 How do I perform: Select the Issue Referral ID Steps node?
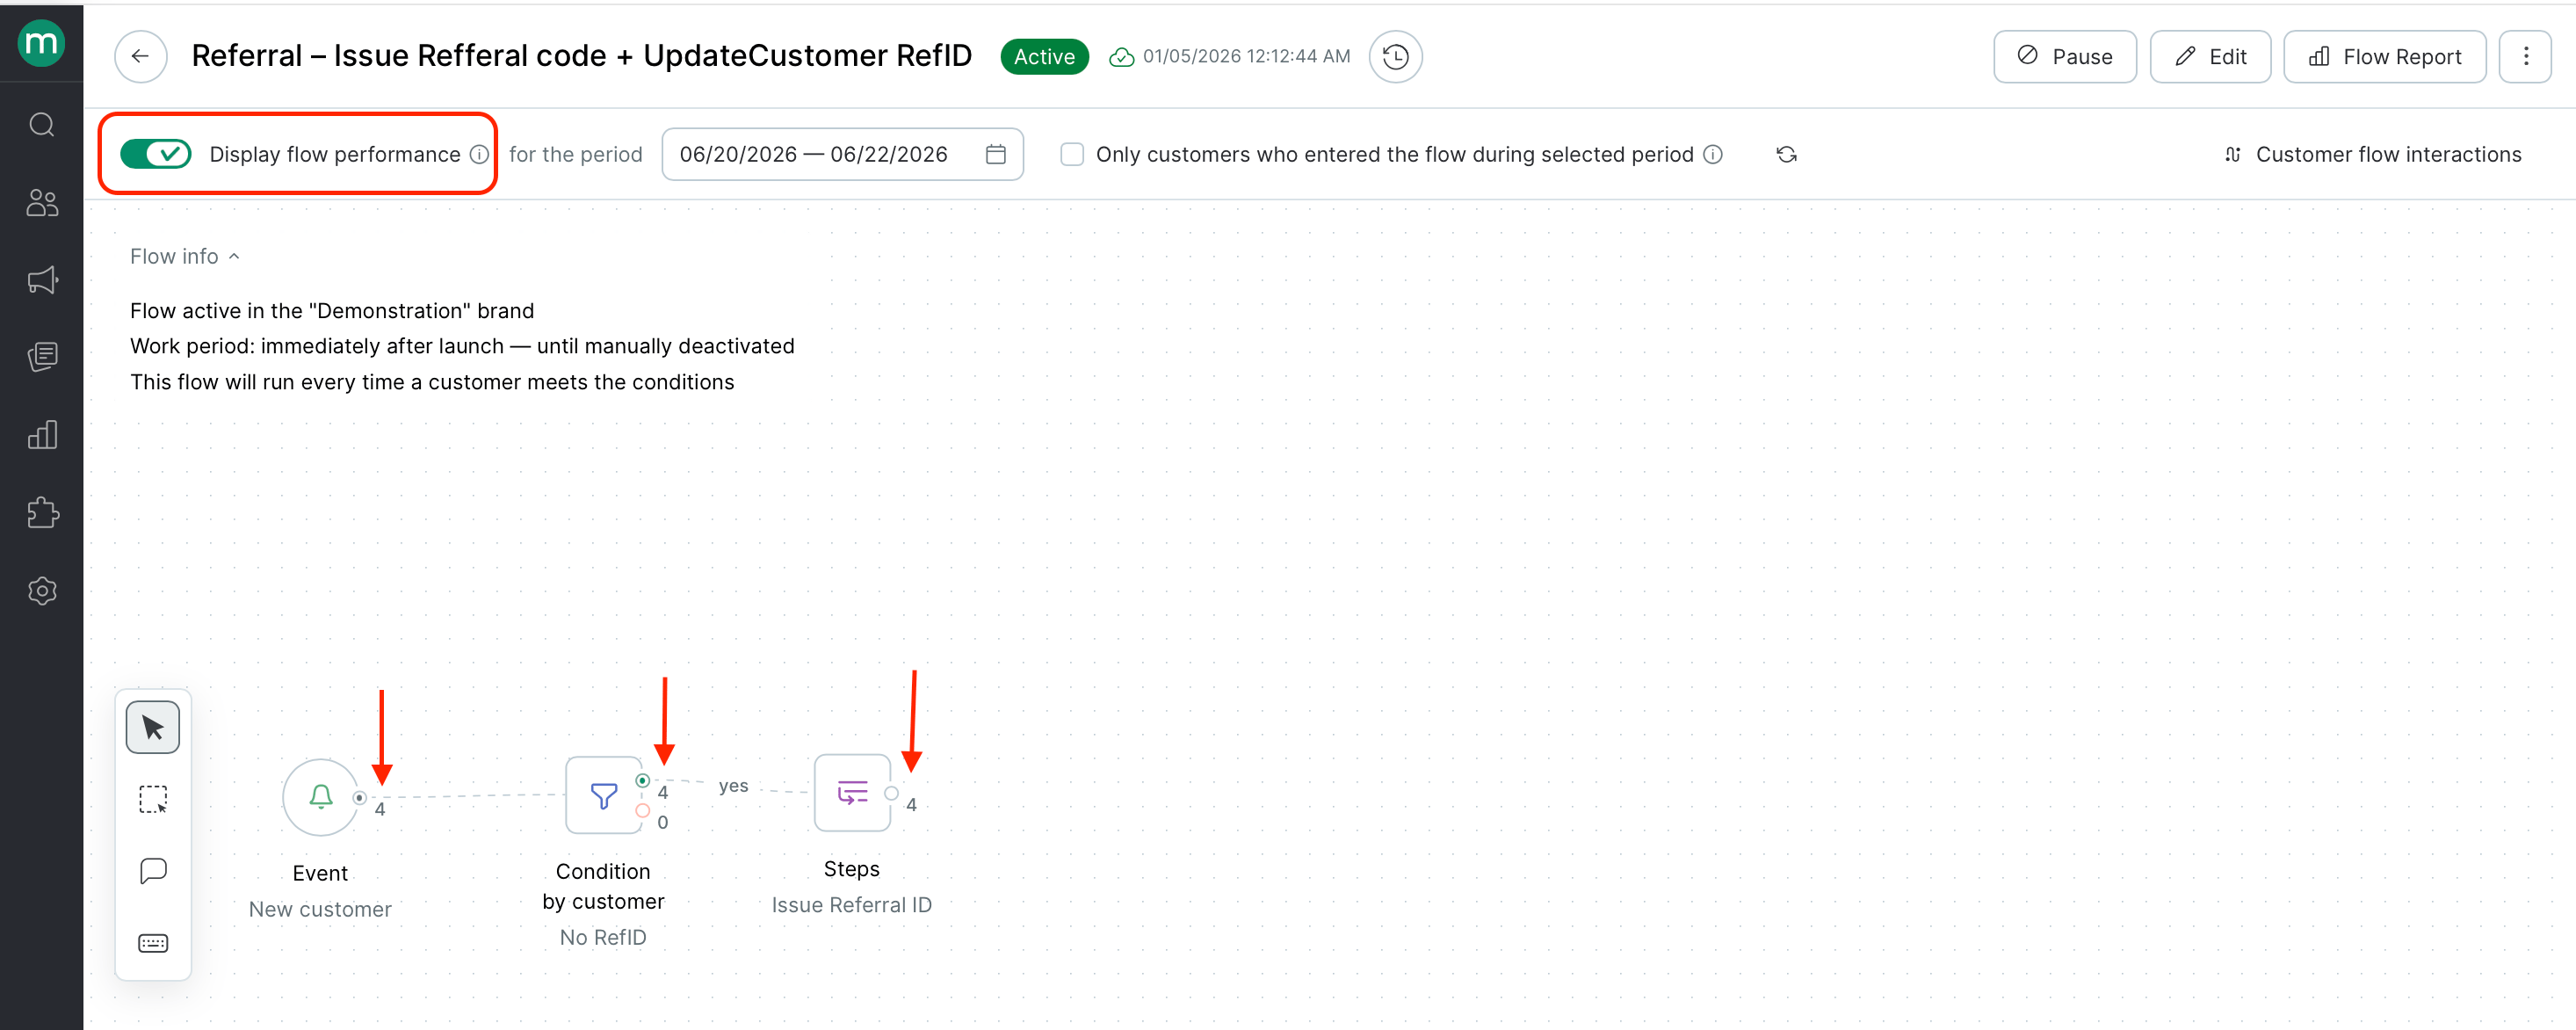point(852,793)
